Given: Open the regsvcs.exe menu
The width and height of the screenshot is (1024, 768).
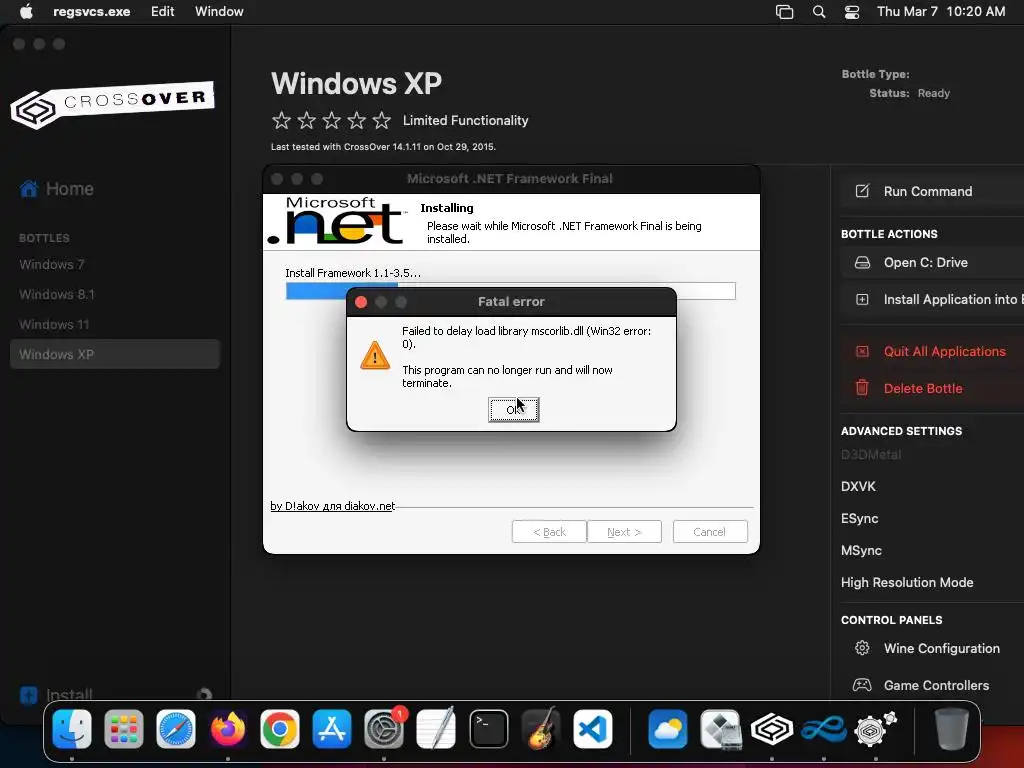Looking at the screenshot, I should (x=91, y=12).
